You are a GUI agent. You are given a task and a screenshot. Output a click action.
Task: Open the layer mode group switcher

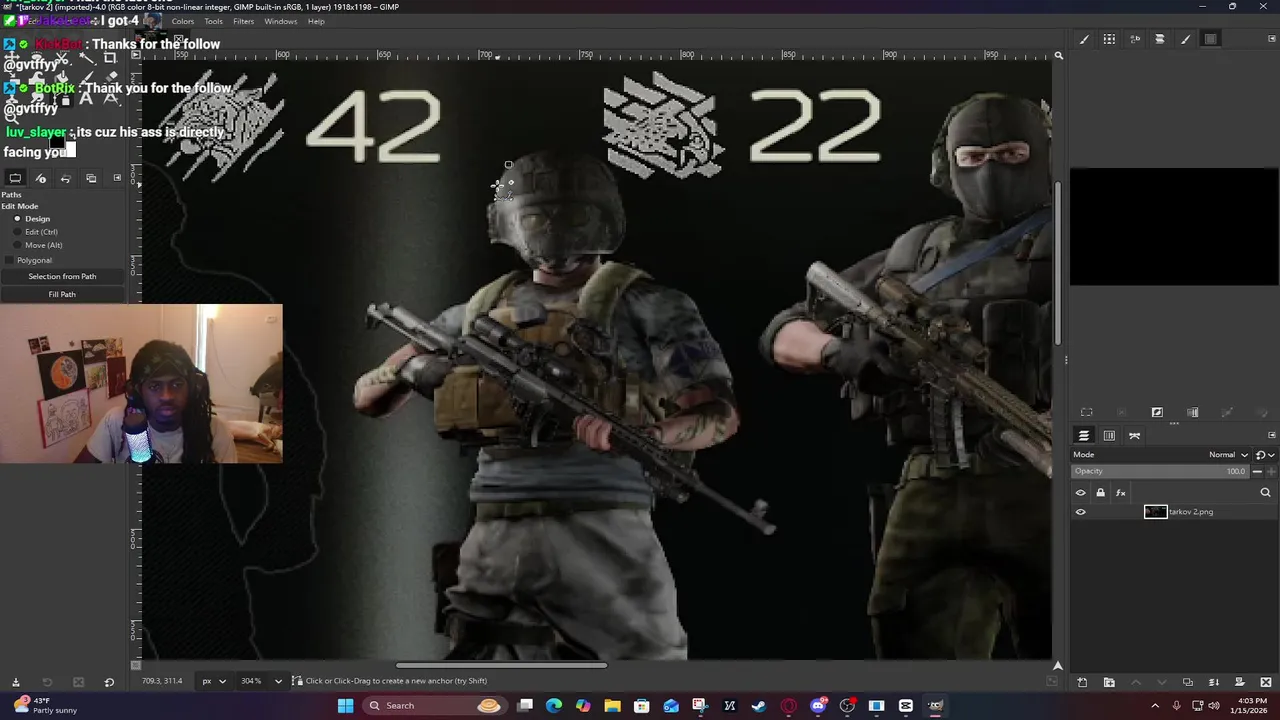point(1263,455)
